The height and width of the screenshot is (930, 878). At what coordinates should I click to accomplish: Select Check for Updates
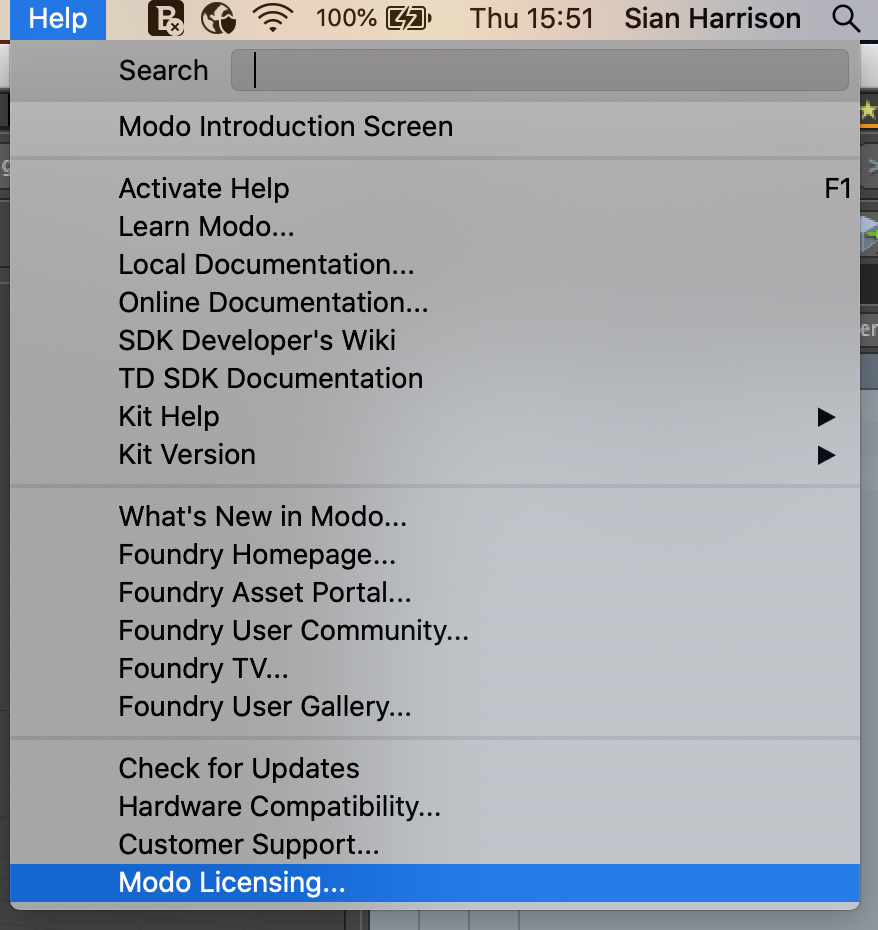coord(435,769)
